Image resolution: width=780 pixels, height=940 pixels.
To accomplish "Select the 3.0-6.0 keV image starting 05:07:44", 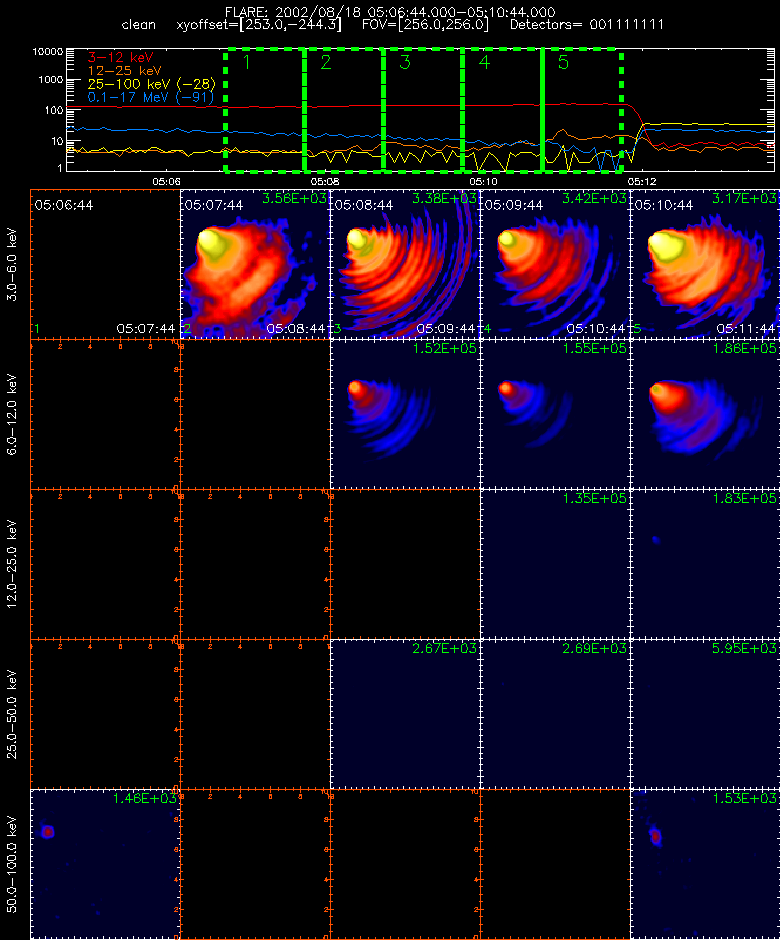I will click(x=255, y=264).
